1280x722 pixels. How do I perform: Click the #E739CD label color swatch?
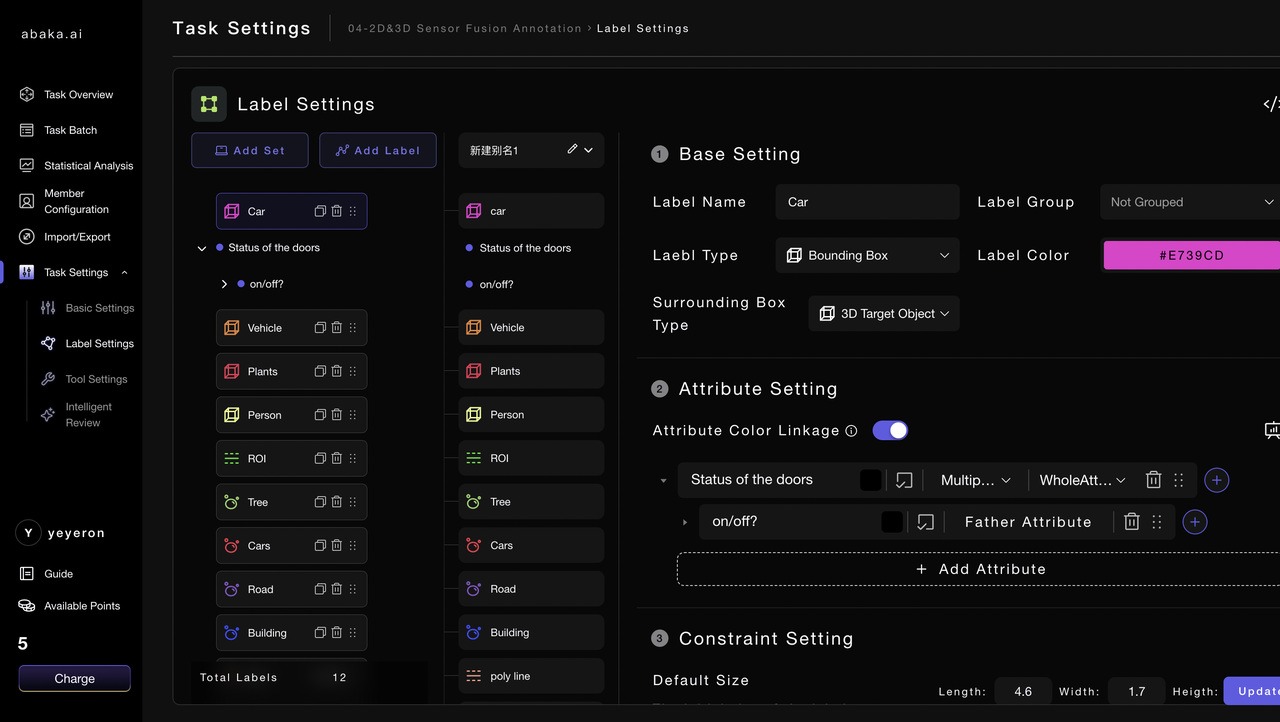click(x=1191, y=255)
